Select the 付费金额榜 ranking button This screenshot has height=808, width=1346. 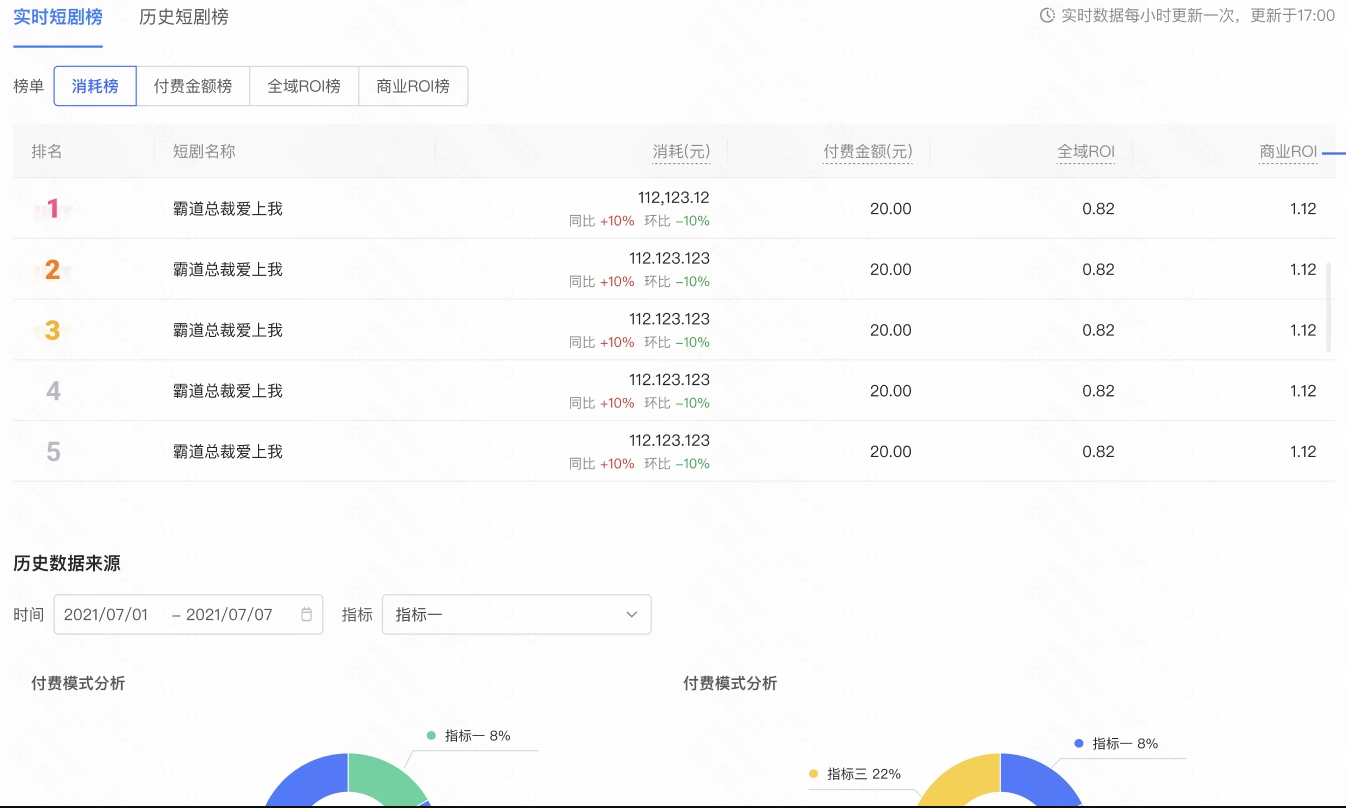coord(193,86)
